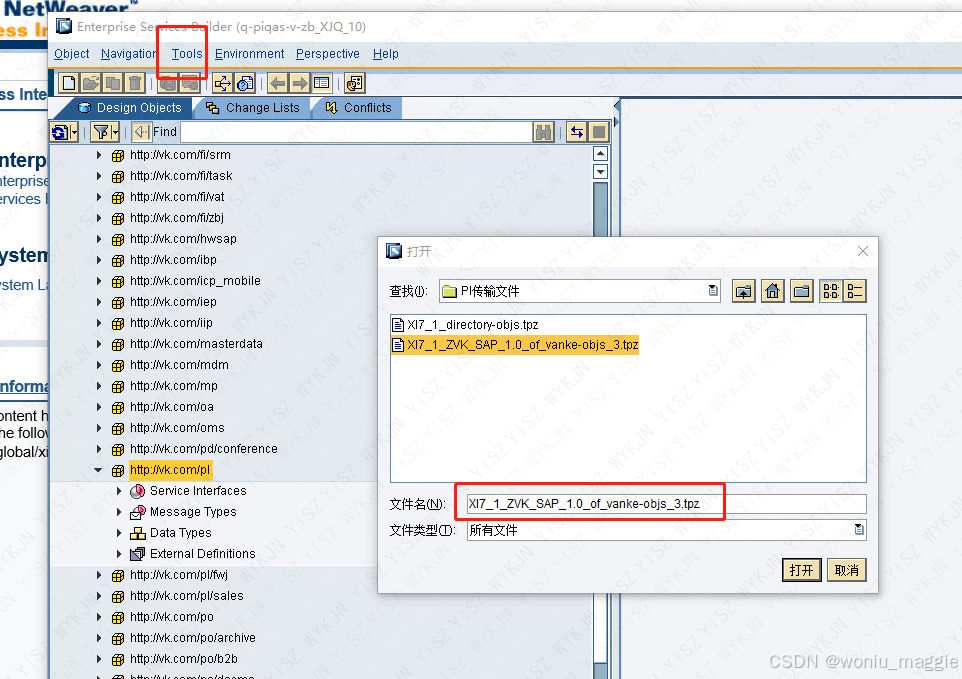
Task: Click the Up One Level folder icon
Action: tap(744, 291)
